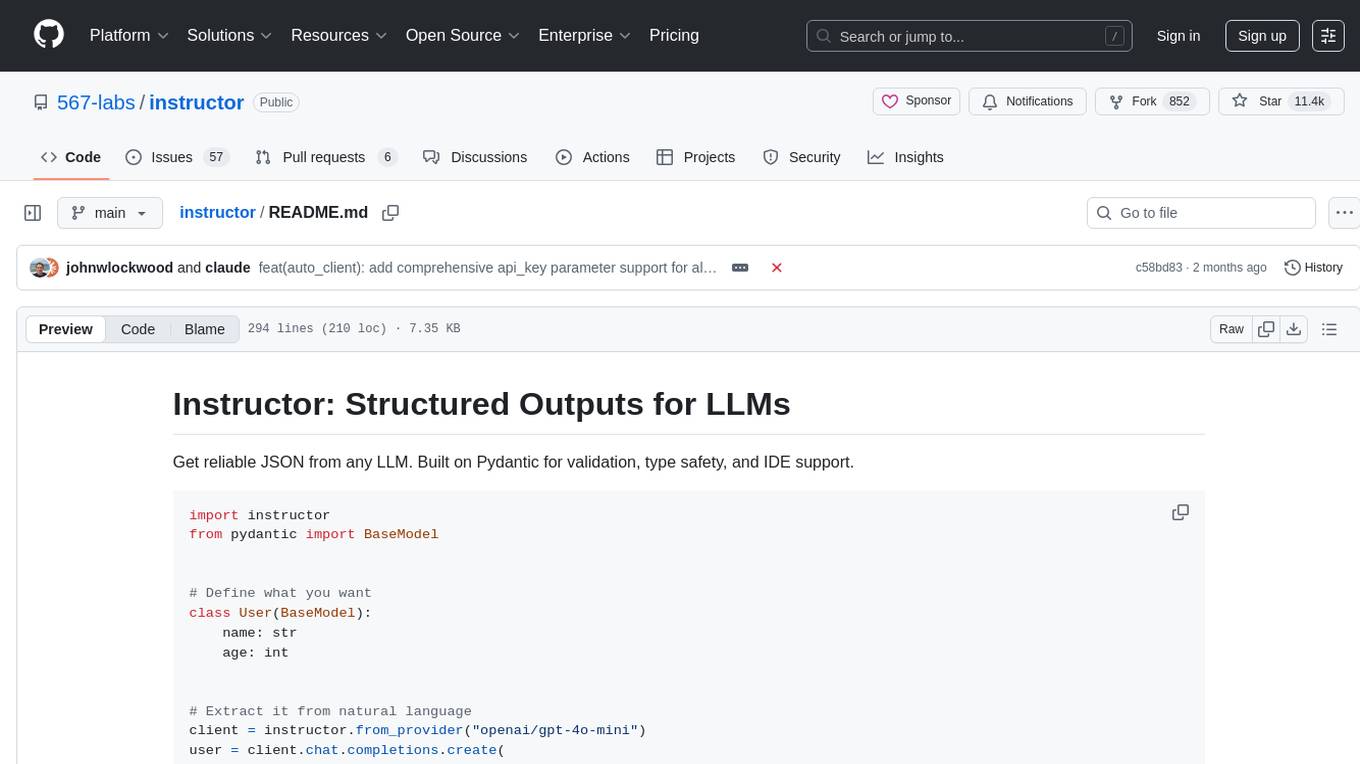Viewport: 1360px width, 764px height.
Task: Click the star count 11.4k
Action: click(x=1309, y=101)
